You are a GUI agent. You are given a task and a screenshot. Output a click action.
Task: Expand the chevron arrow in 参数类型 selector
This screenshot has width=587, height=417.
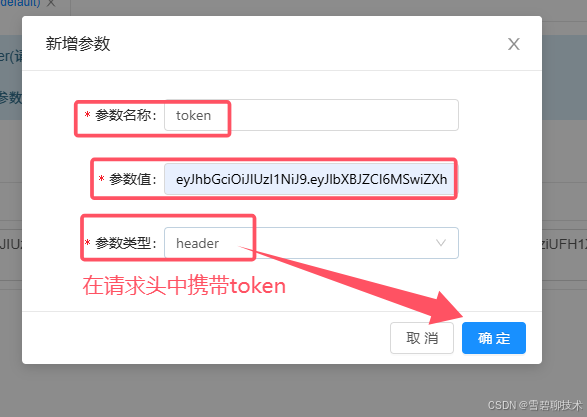point(441,243)
